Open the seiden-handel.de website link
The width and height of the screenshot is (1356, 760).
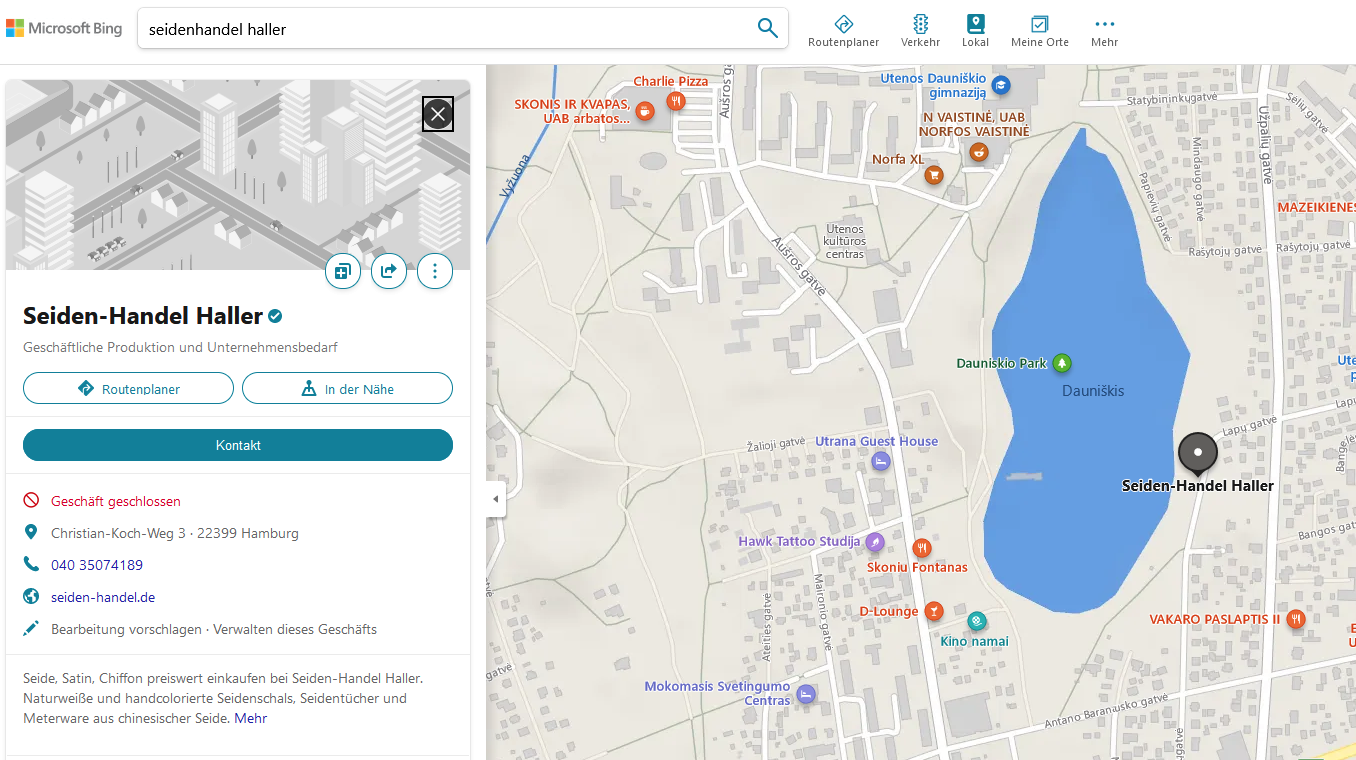tap(103, 597)
